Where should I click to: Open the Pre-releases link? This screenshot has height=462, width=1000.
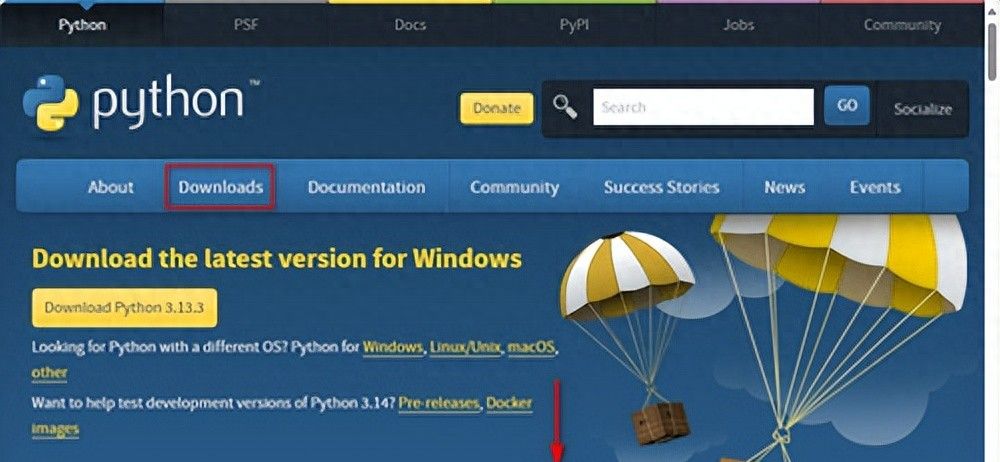click(x=439, y=403)
